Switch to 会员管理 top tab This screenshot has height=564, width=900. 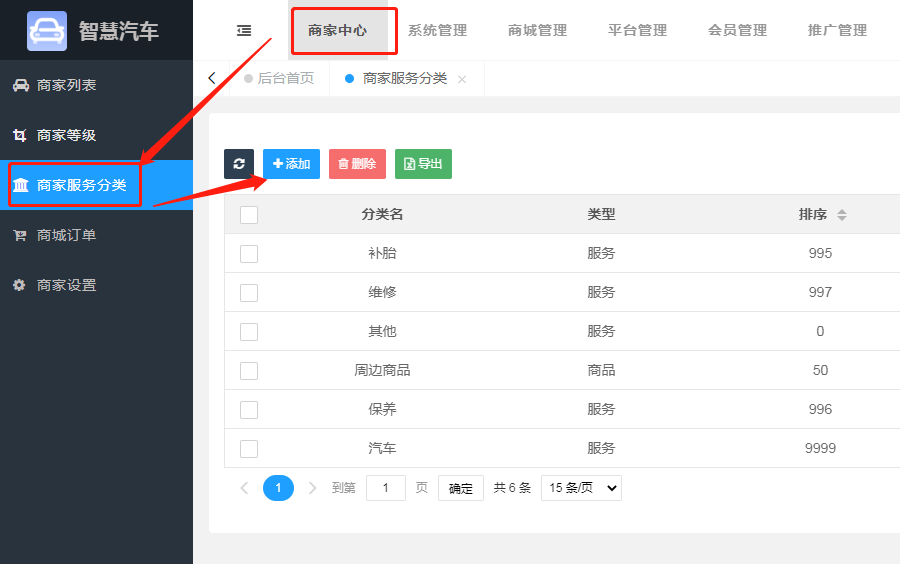(x=737, y=30)
